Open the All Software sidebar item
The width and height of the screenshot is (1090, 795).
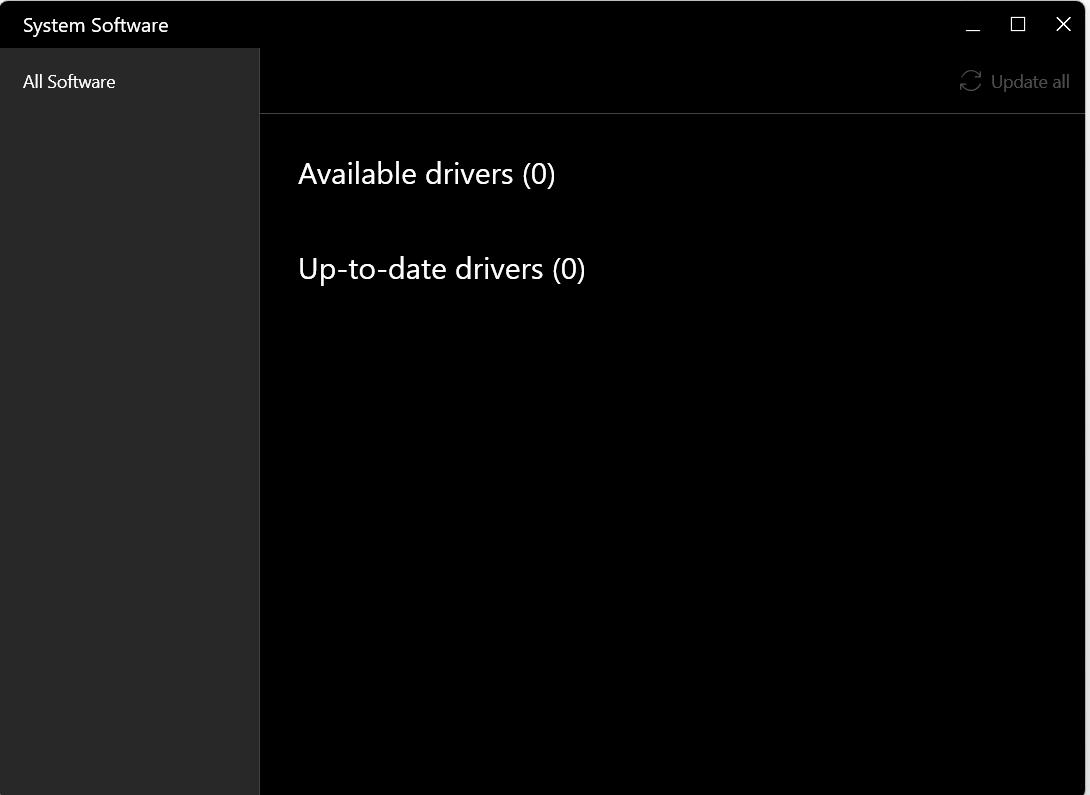click(x=69, y=82)
